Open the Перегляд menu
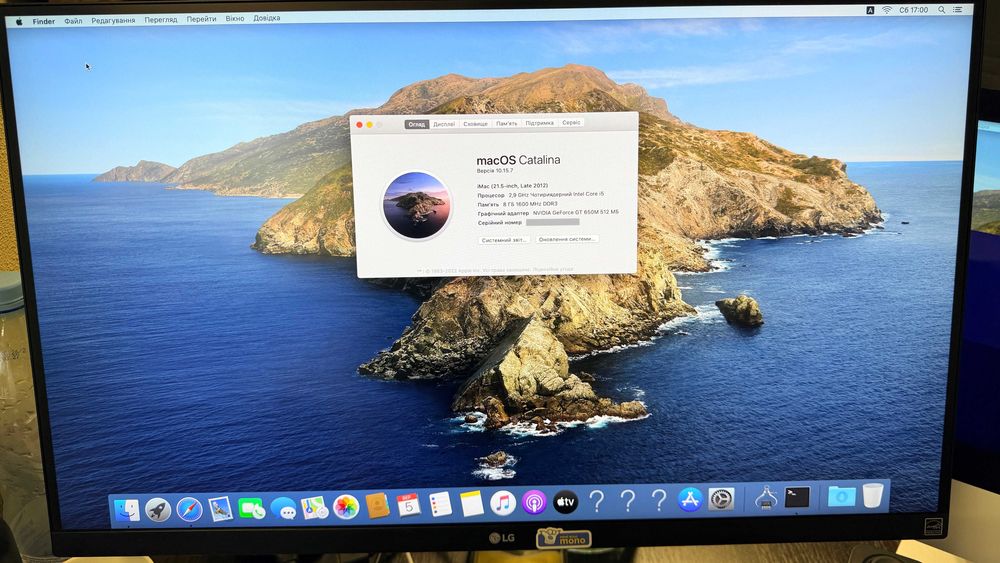This screenshot has height=563, width=1000. (x=161, y=20)
